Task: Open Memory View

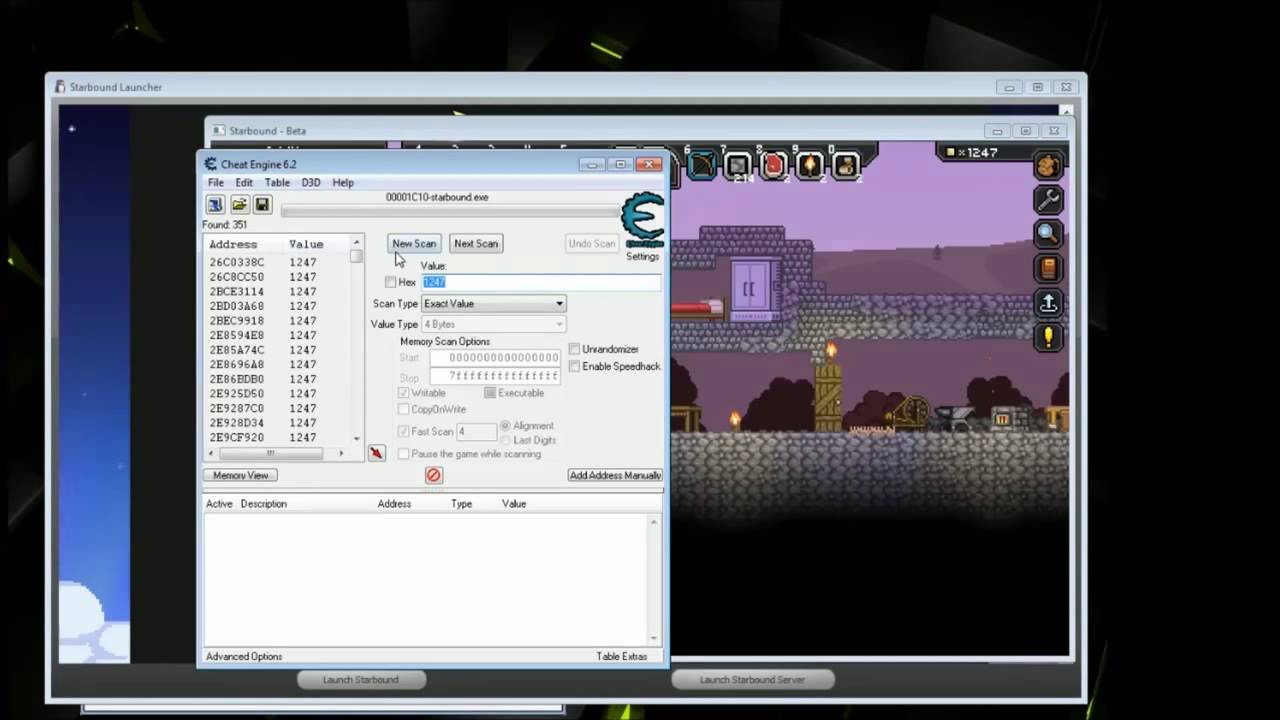Action: click(x=241, y=476)
